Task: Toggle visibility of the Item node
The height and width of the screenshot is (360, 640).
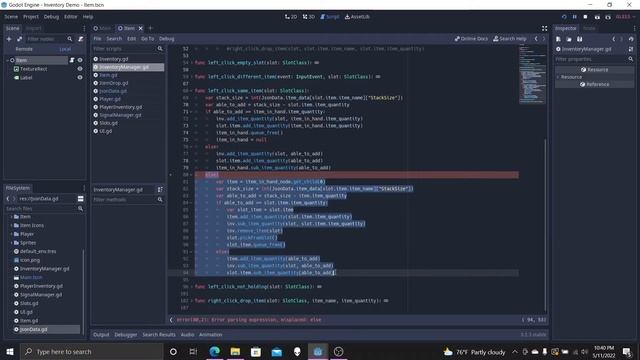Action: [x=80, y=60]
